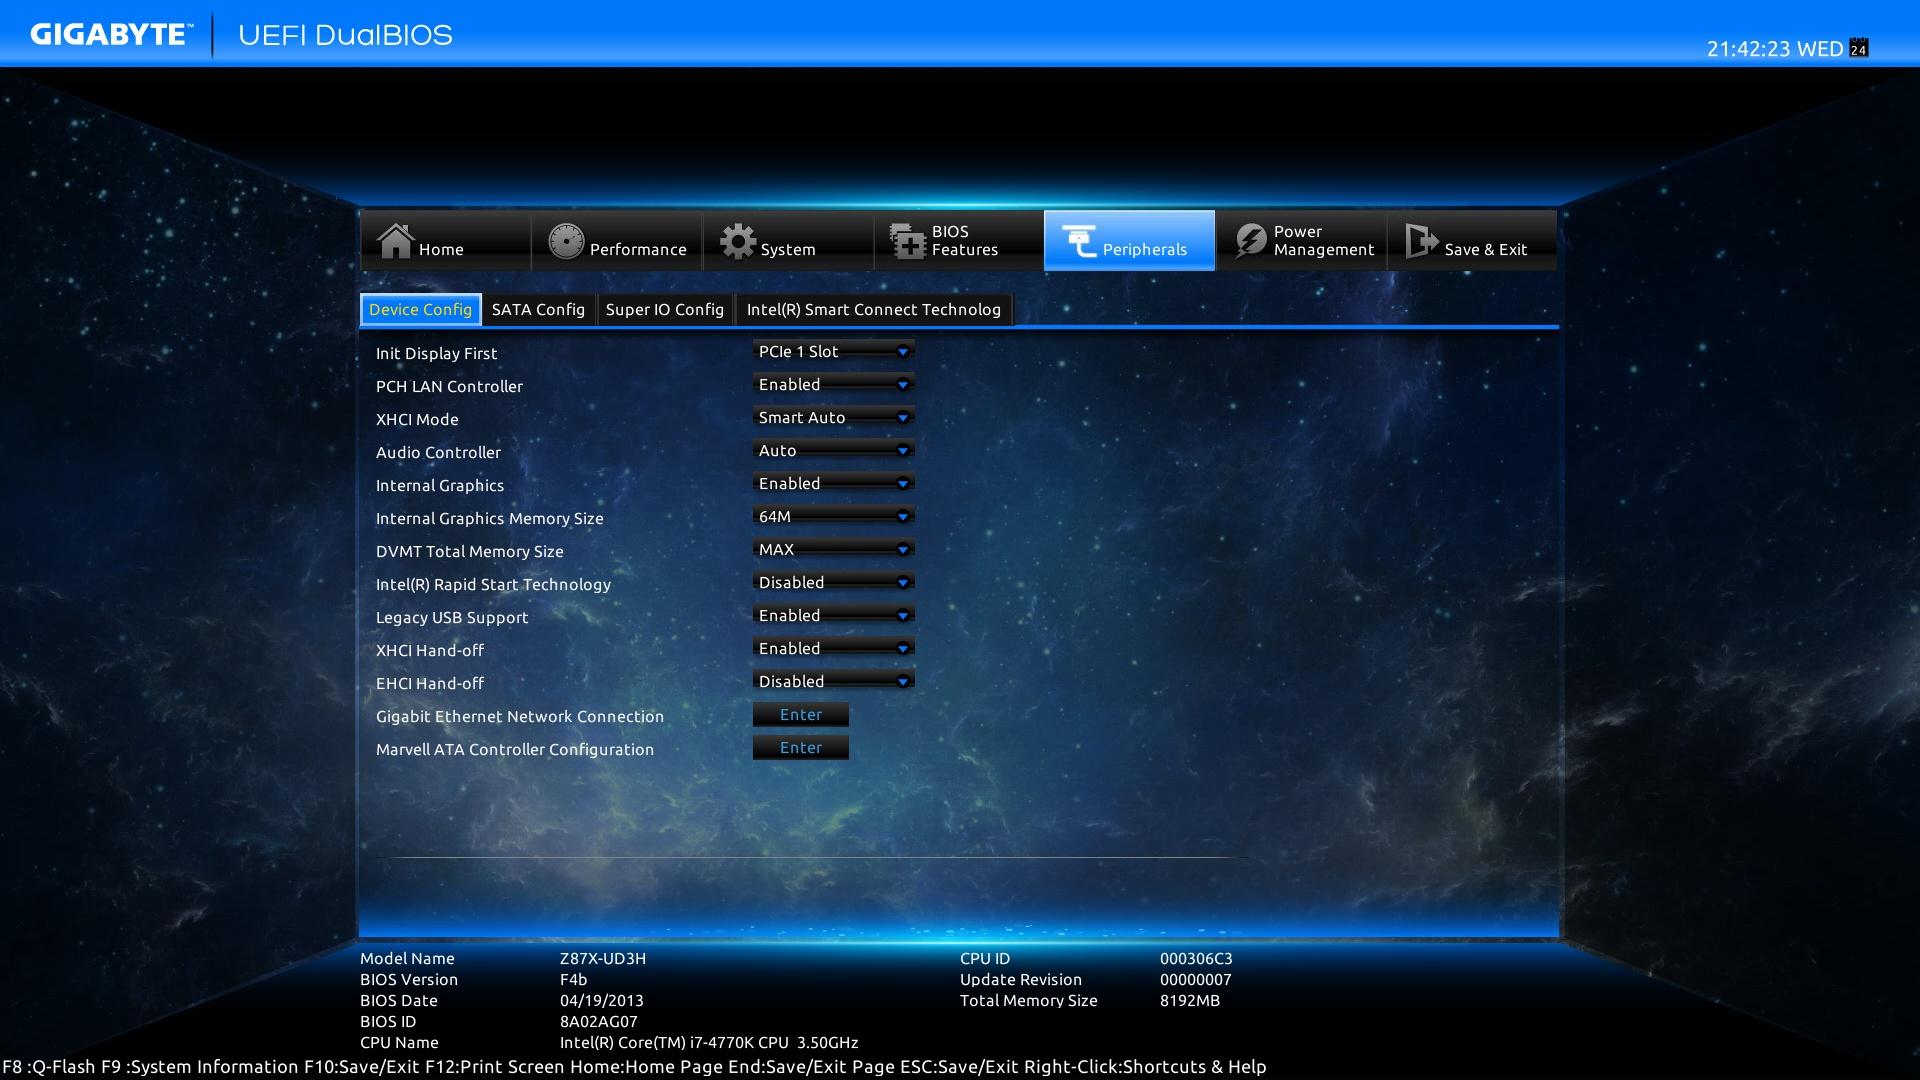Click the Z87X-UD3H model name value
The height and width of the screenshot is (1080, 1920).
click(603, 958)
